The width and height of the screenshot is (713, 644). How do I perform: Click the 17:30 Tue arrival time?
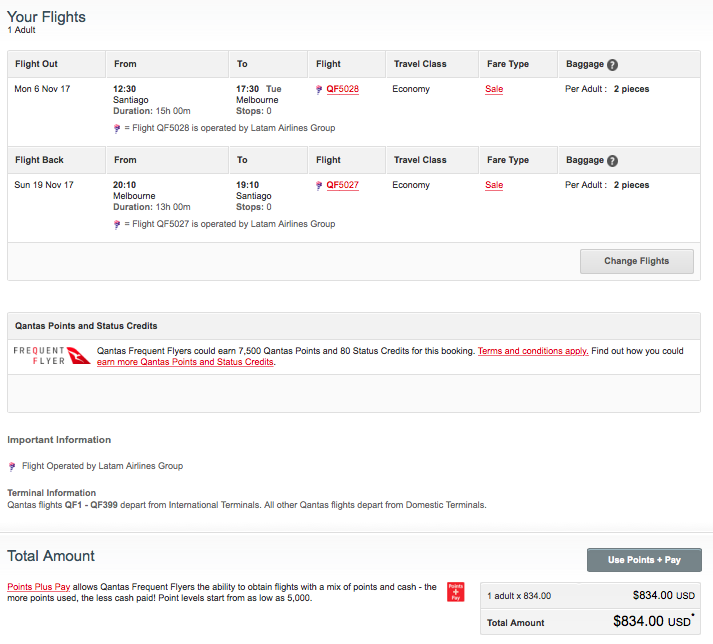tap(259, 89)
